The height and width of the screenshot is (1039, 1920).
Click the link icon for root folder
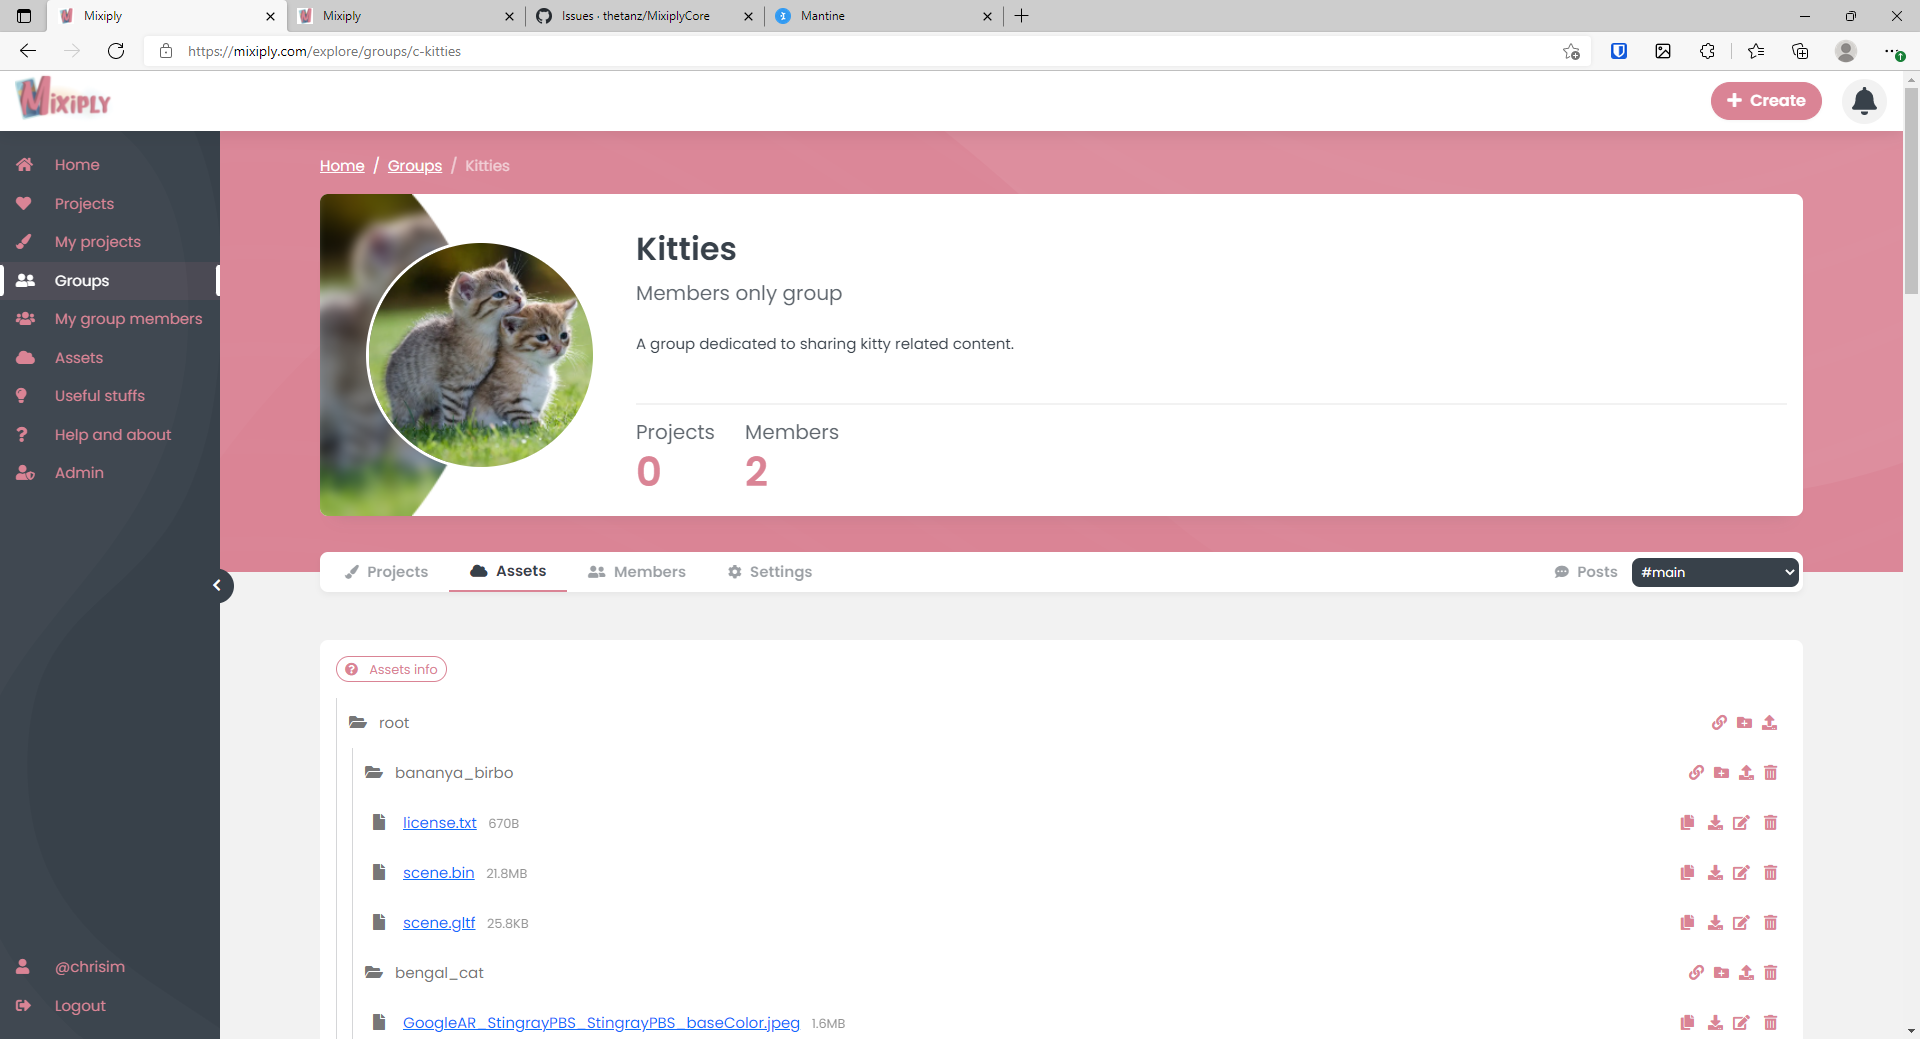click(x=1719, y=722)
